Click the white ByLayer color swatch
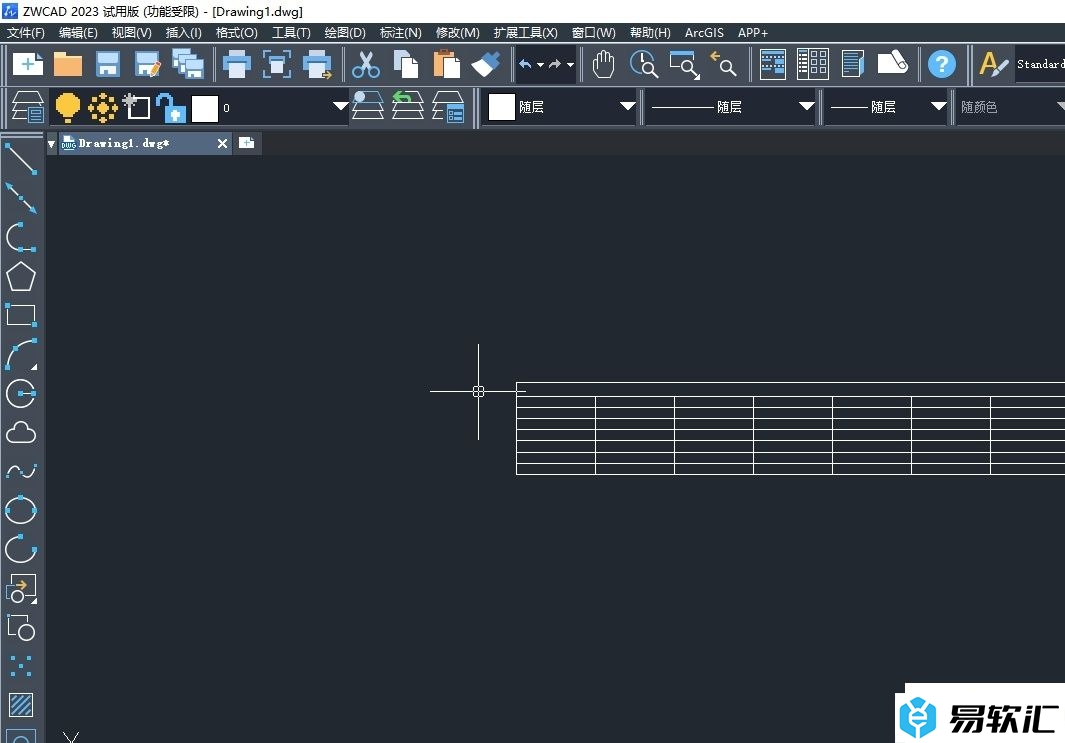 (x=502, y=107)
